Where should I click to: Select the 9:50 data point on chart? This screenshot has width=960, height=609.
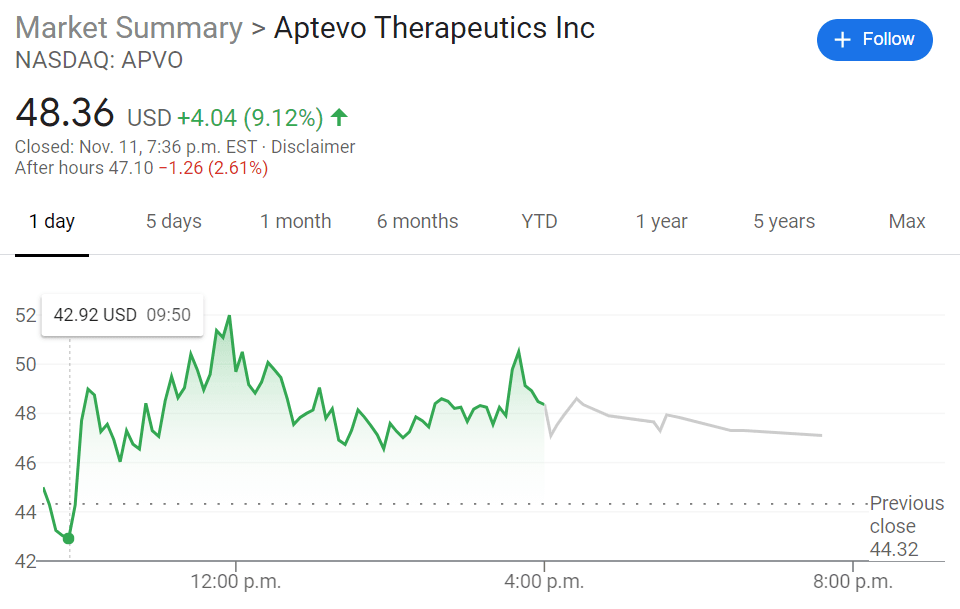click(x=67, y=537)
